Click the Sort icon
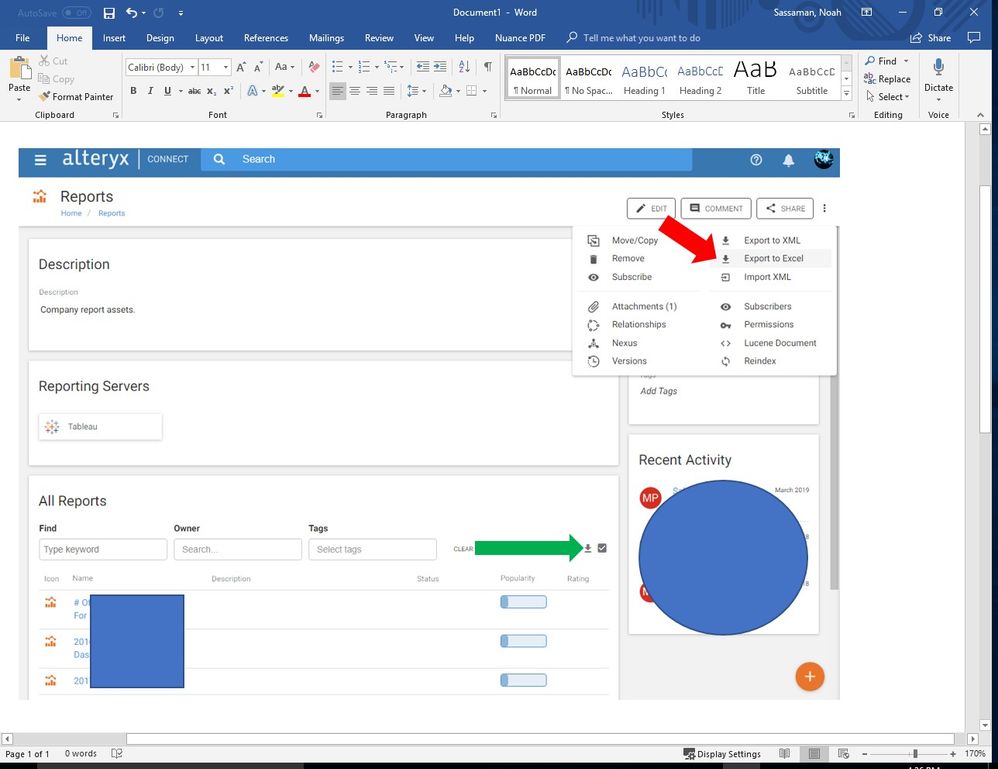This screenshot has width=998, height=769. [464, 67]
